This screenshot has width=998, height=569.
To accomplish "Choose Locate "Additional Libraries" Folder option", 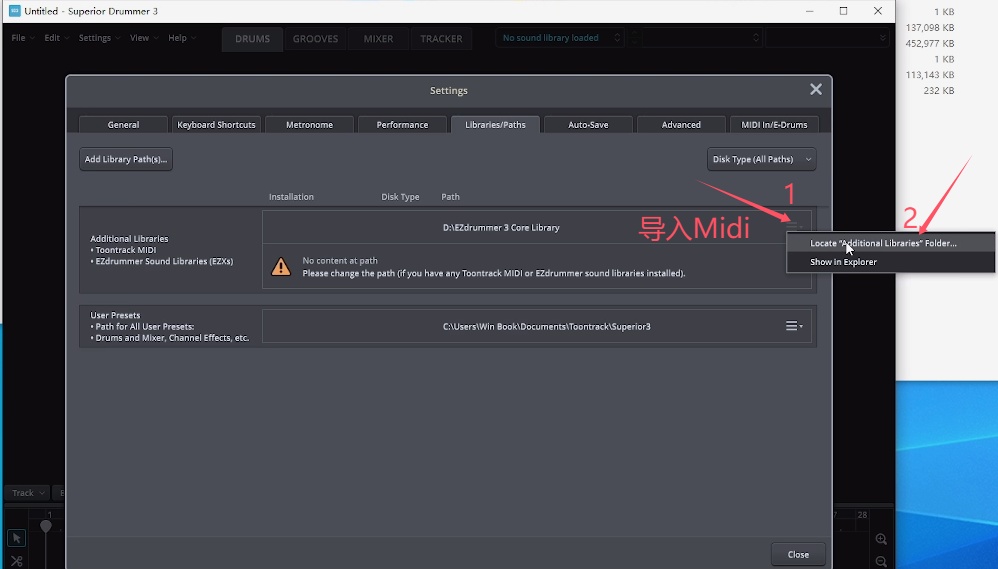I will click(883, 243).
